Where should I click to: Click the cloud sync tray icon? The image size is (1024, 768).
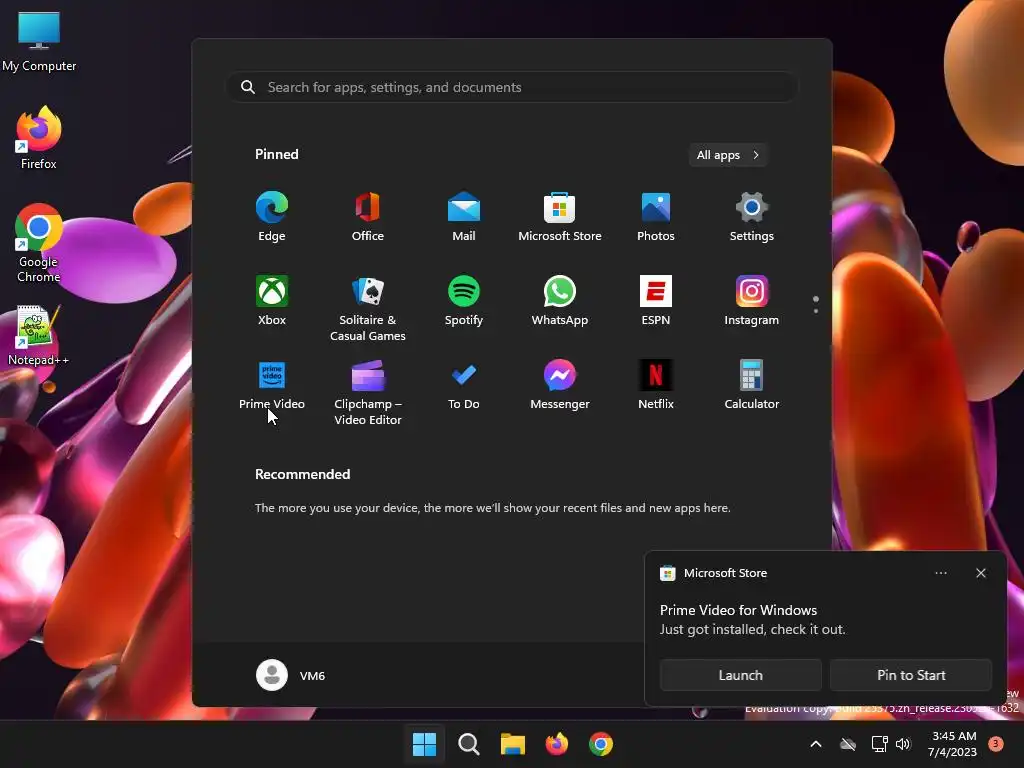[x=848, y=744]
